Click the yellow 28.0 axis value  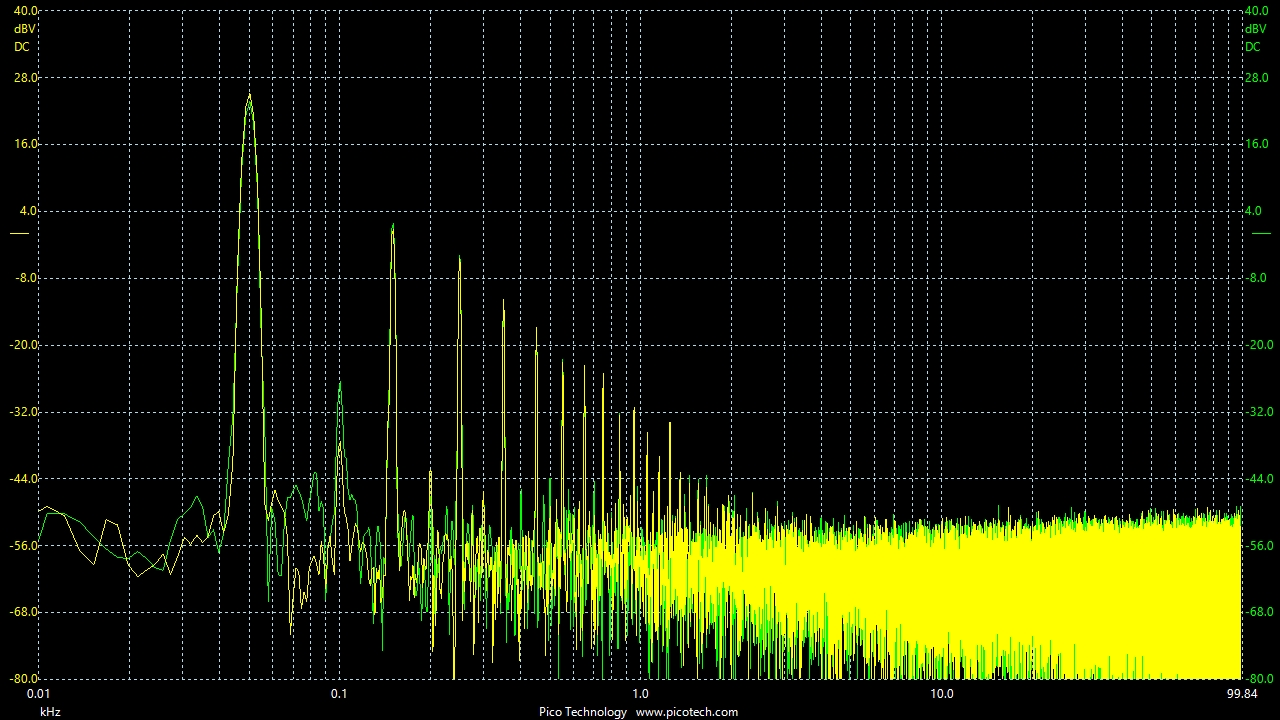point(25,77)
